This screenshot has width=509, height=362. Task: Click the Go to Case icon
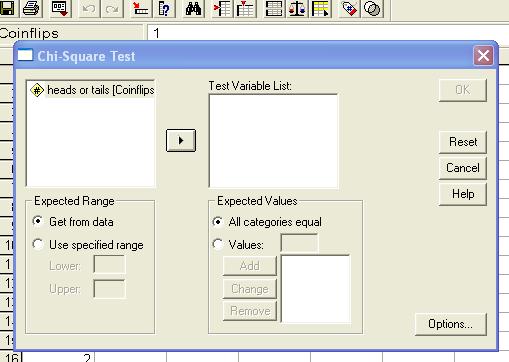coord(140,8)
